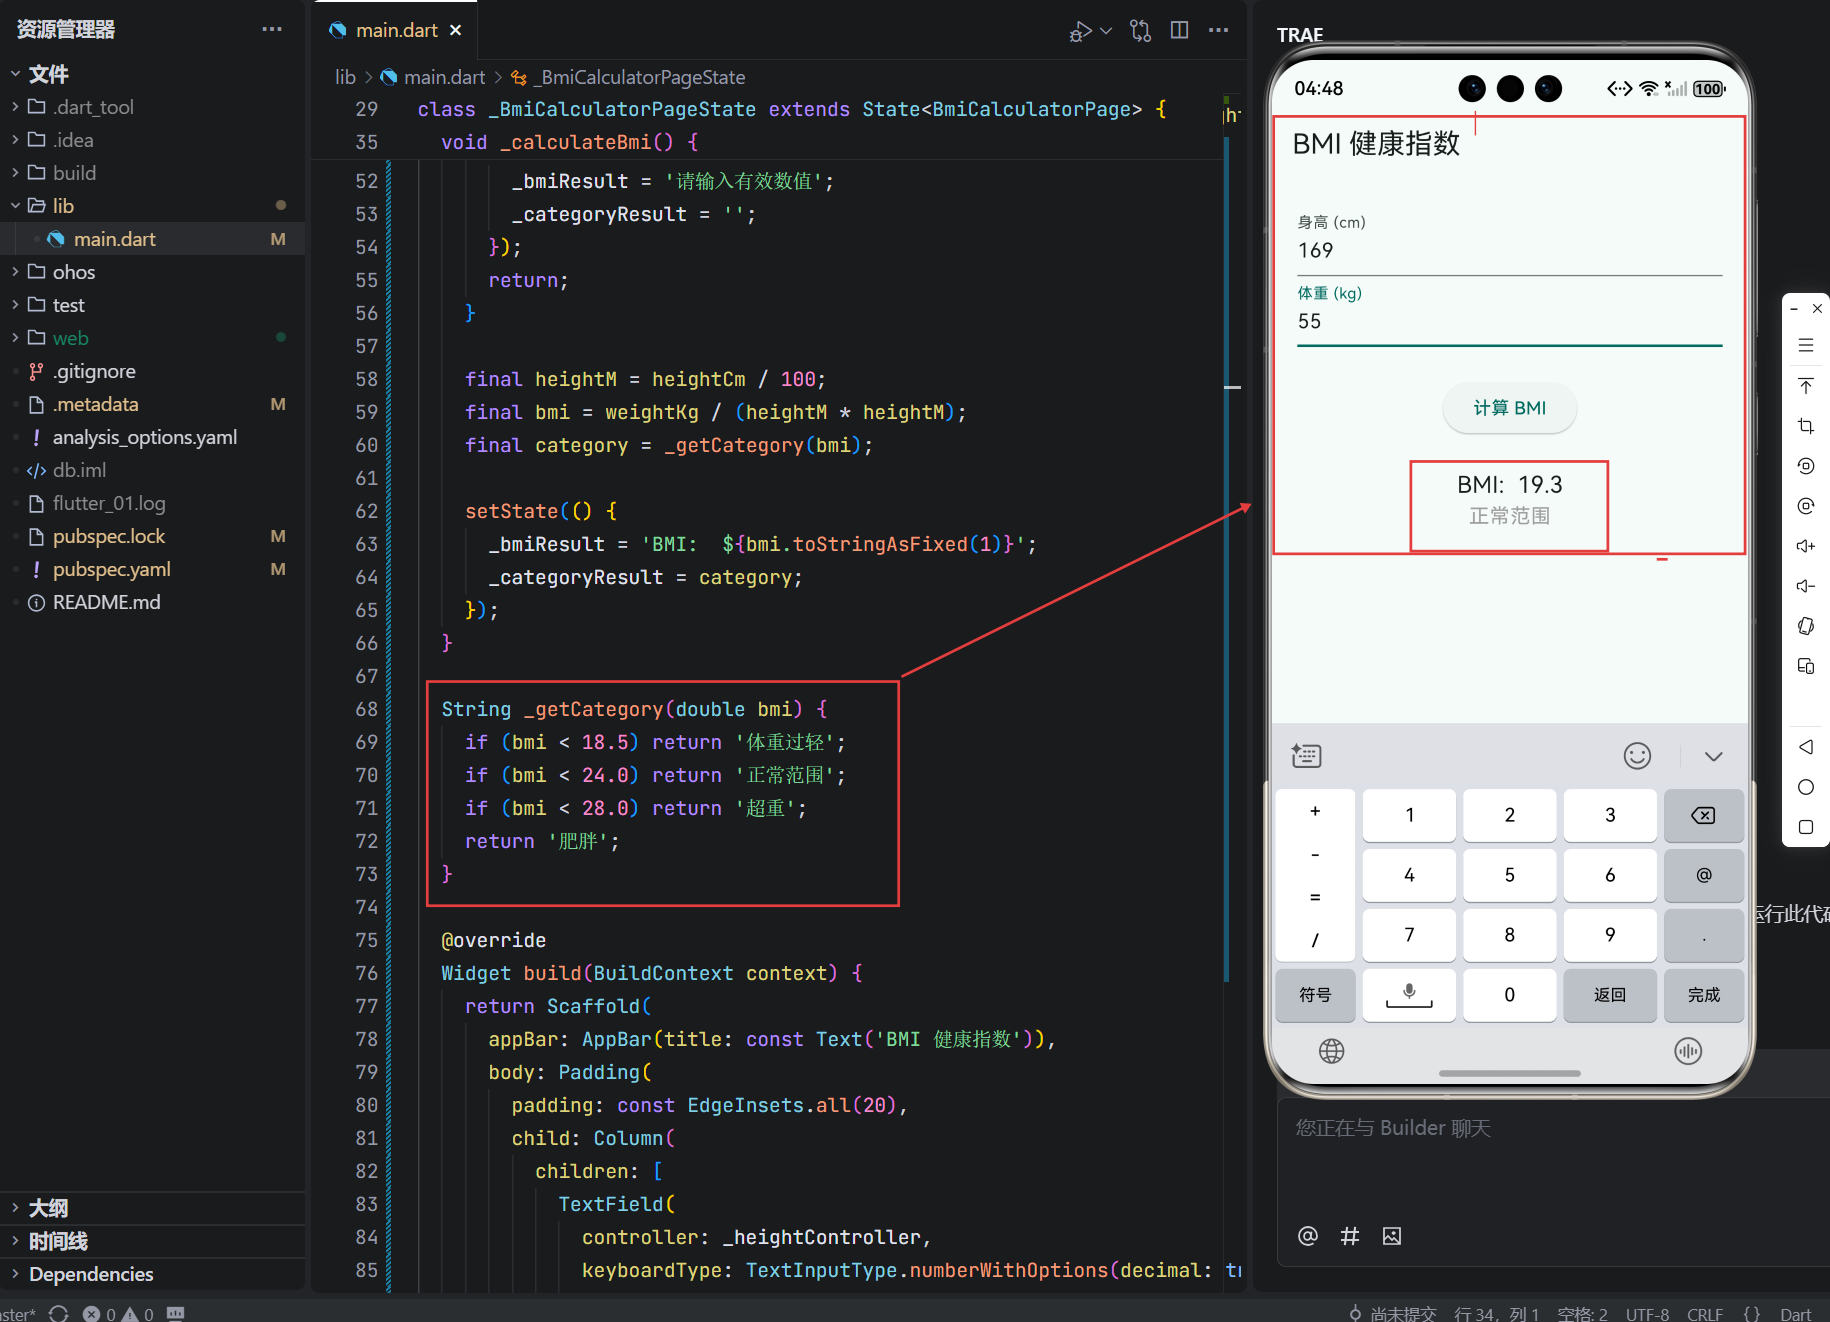Viewport: 1830px width, 1322px height.
Task: Tap the 返回 key on the keyboard
Action: 1609,995
